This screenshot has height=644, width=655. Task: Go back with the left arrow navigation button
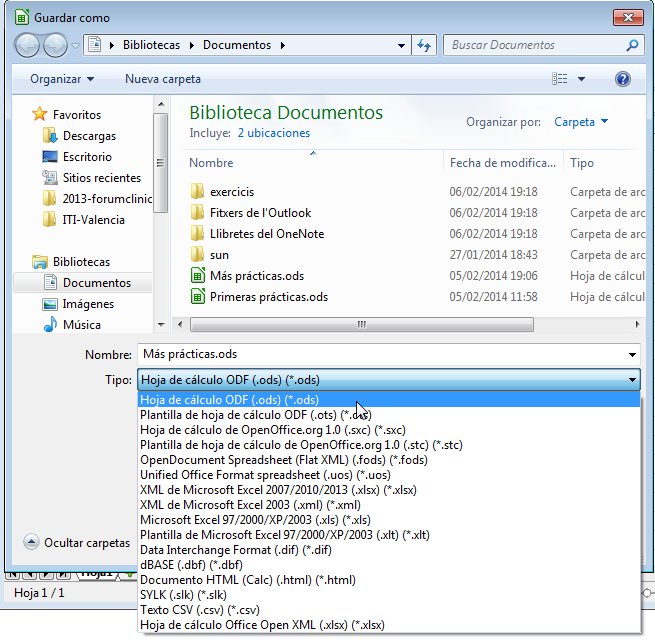pos(27,45)
